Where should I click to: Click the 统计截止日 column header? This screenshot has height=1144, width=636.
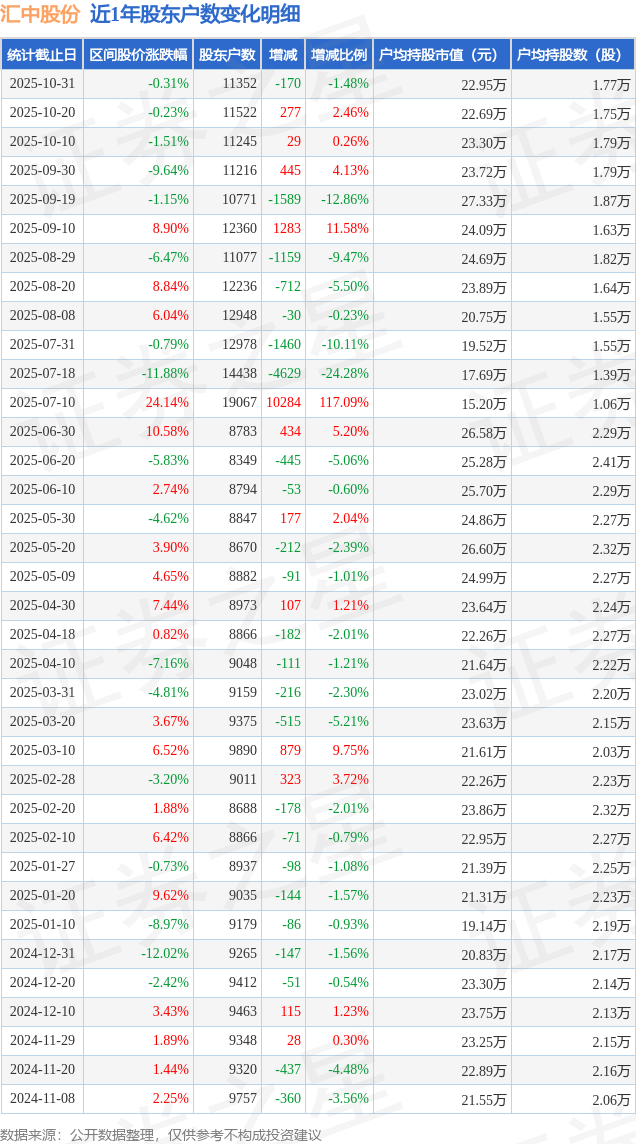42,55
